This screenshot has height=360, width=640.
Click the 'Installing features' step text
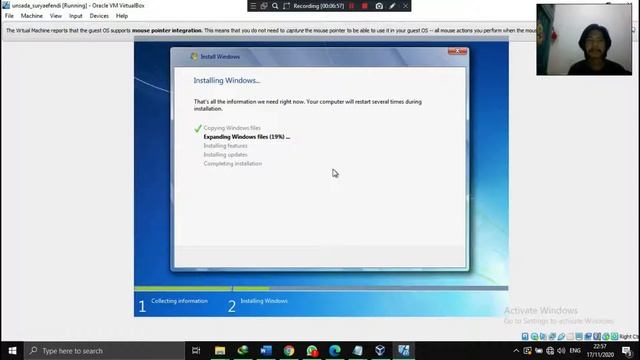(x=225, y=146)
